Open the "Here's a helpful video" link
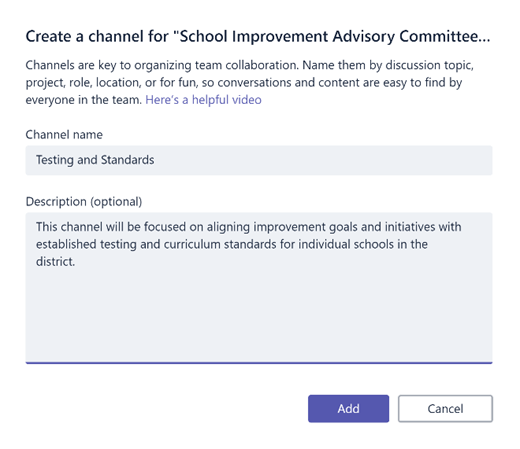 pyautogui.click(x=203, y=100)
